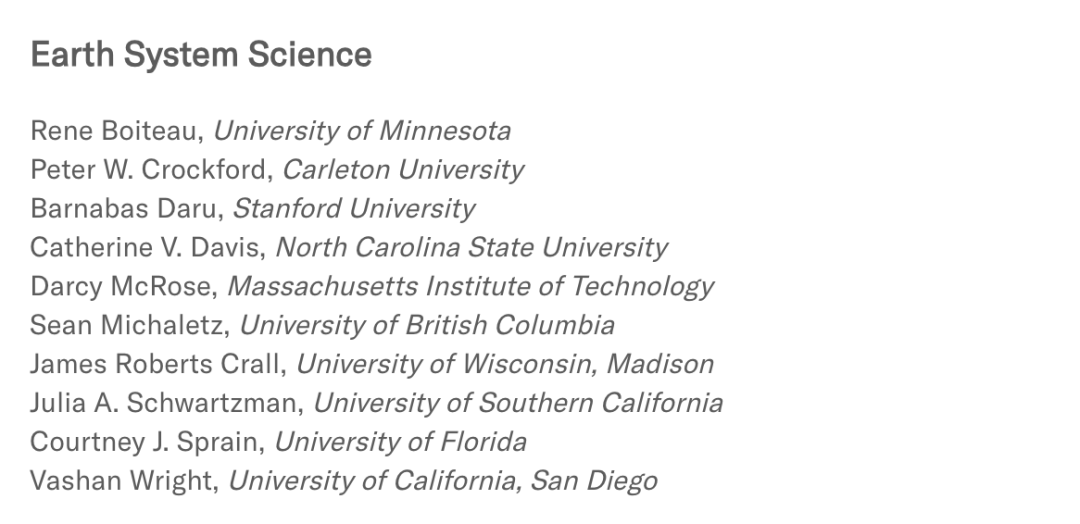Select the name Rene Boiteau
1080x524 pixels.
[114, 131]
